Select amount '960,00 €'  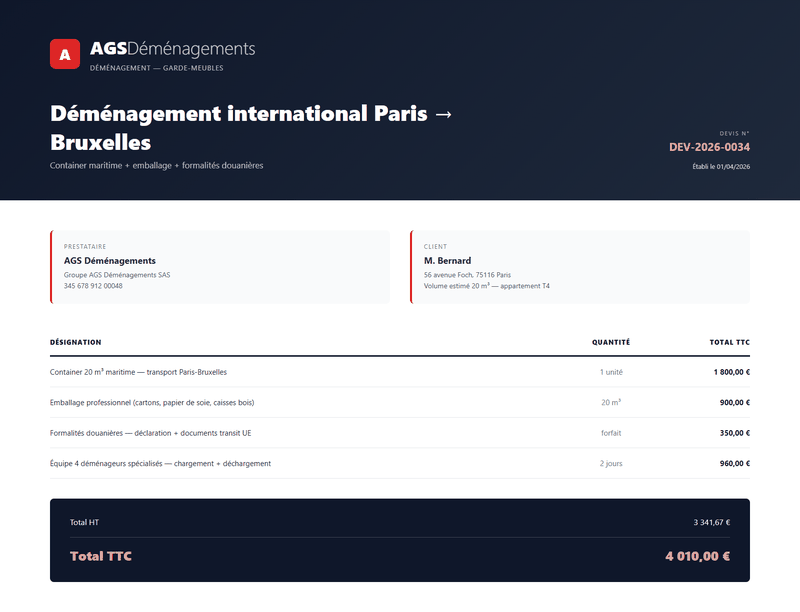(x=735, y=464)
